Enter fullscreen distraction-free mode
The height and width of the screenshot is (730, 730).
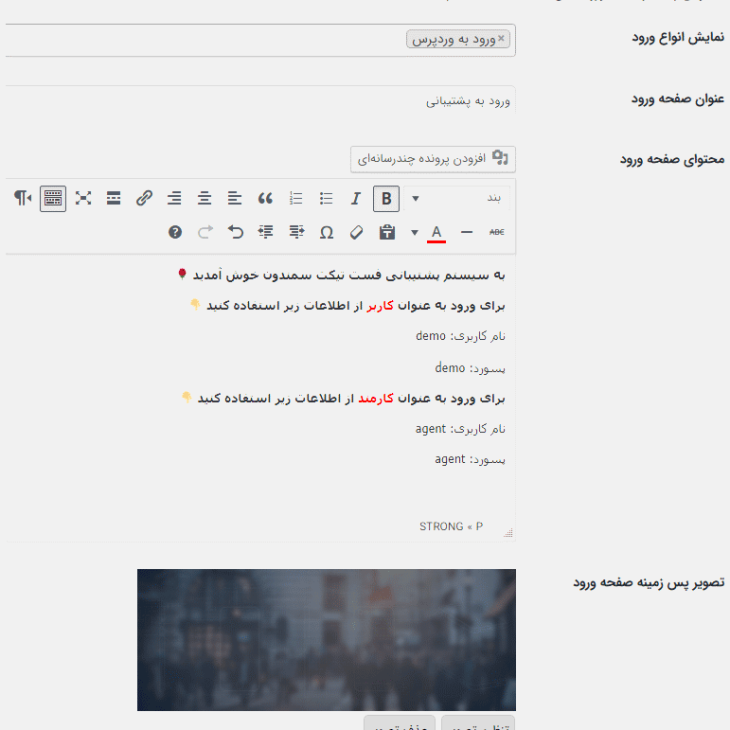(x=84, y=198)
